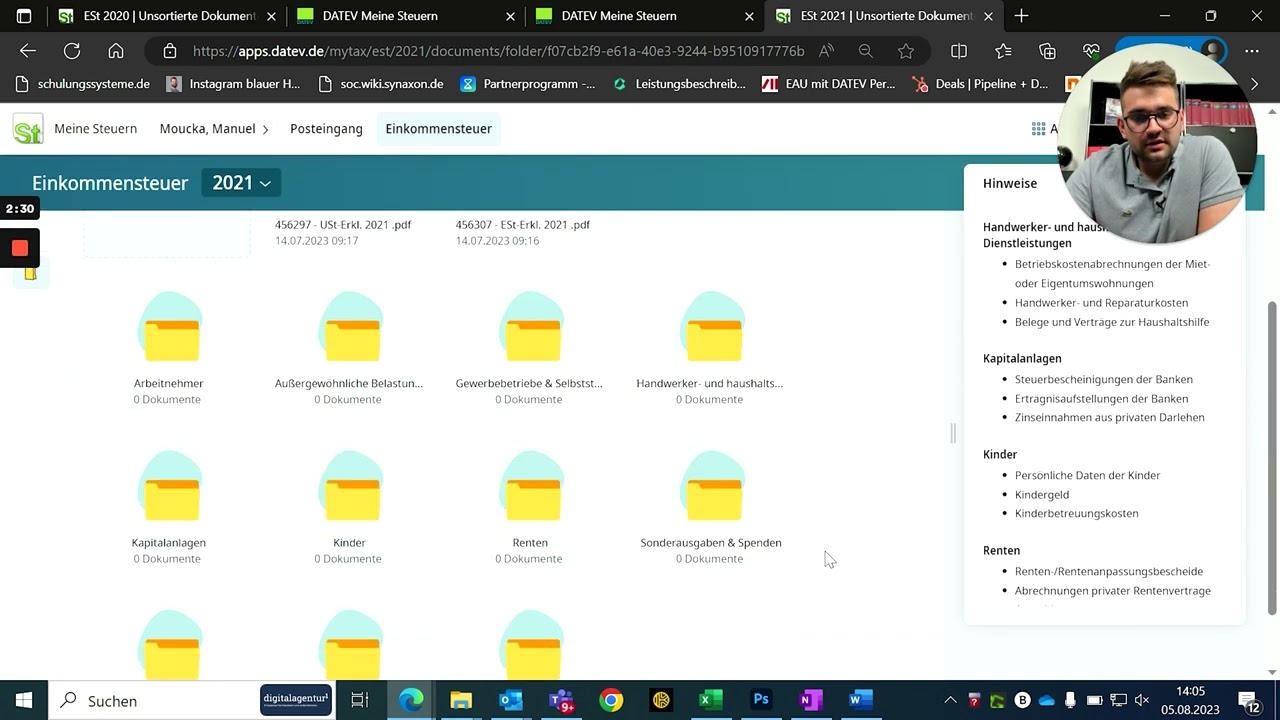Open Photoshop from the taskbar
This screenshot has height=720, width=1280.
click(761, 700)
